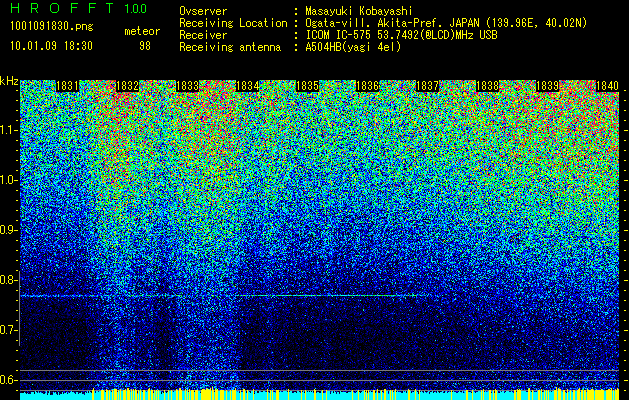Screen dimensions: 629x400
Task: Click the date stamp 10.01.09 18:30
Action: pyautogui.click(x=51, y=46)
